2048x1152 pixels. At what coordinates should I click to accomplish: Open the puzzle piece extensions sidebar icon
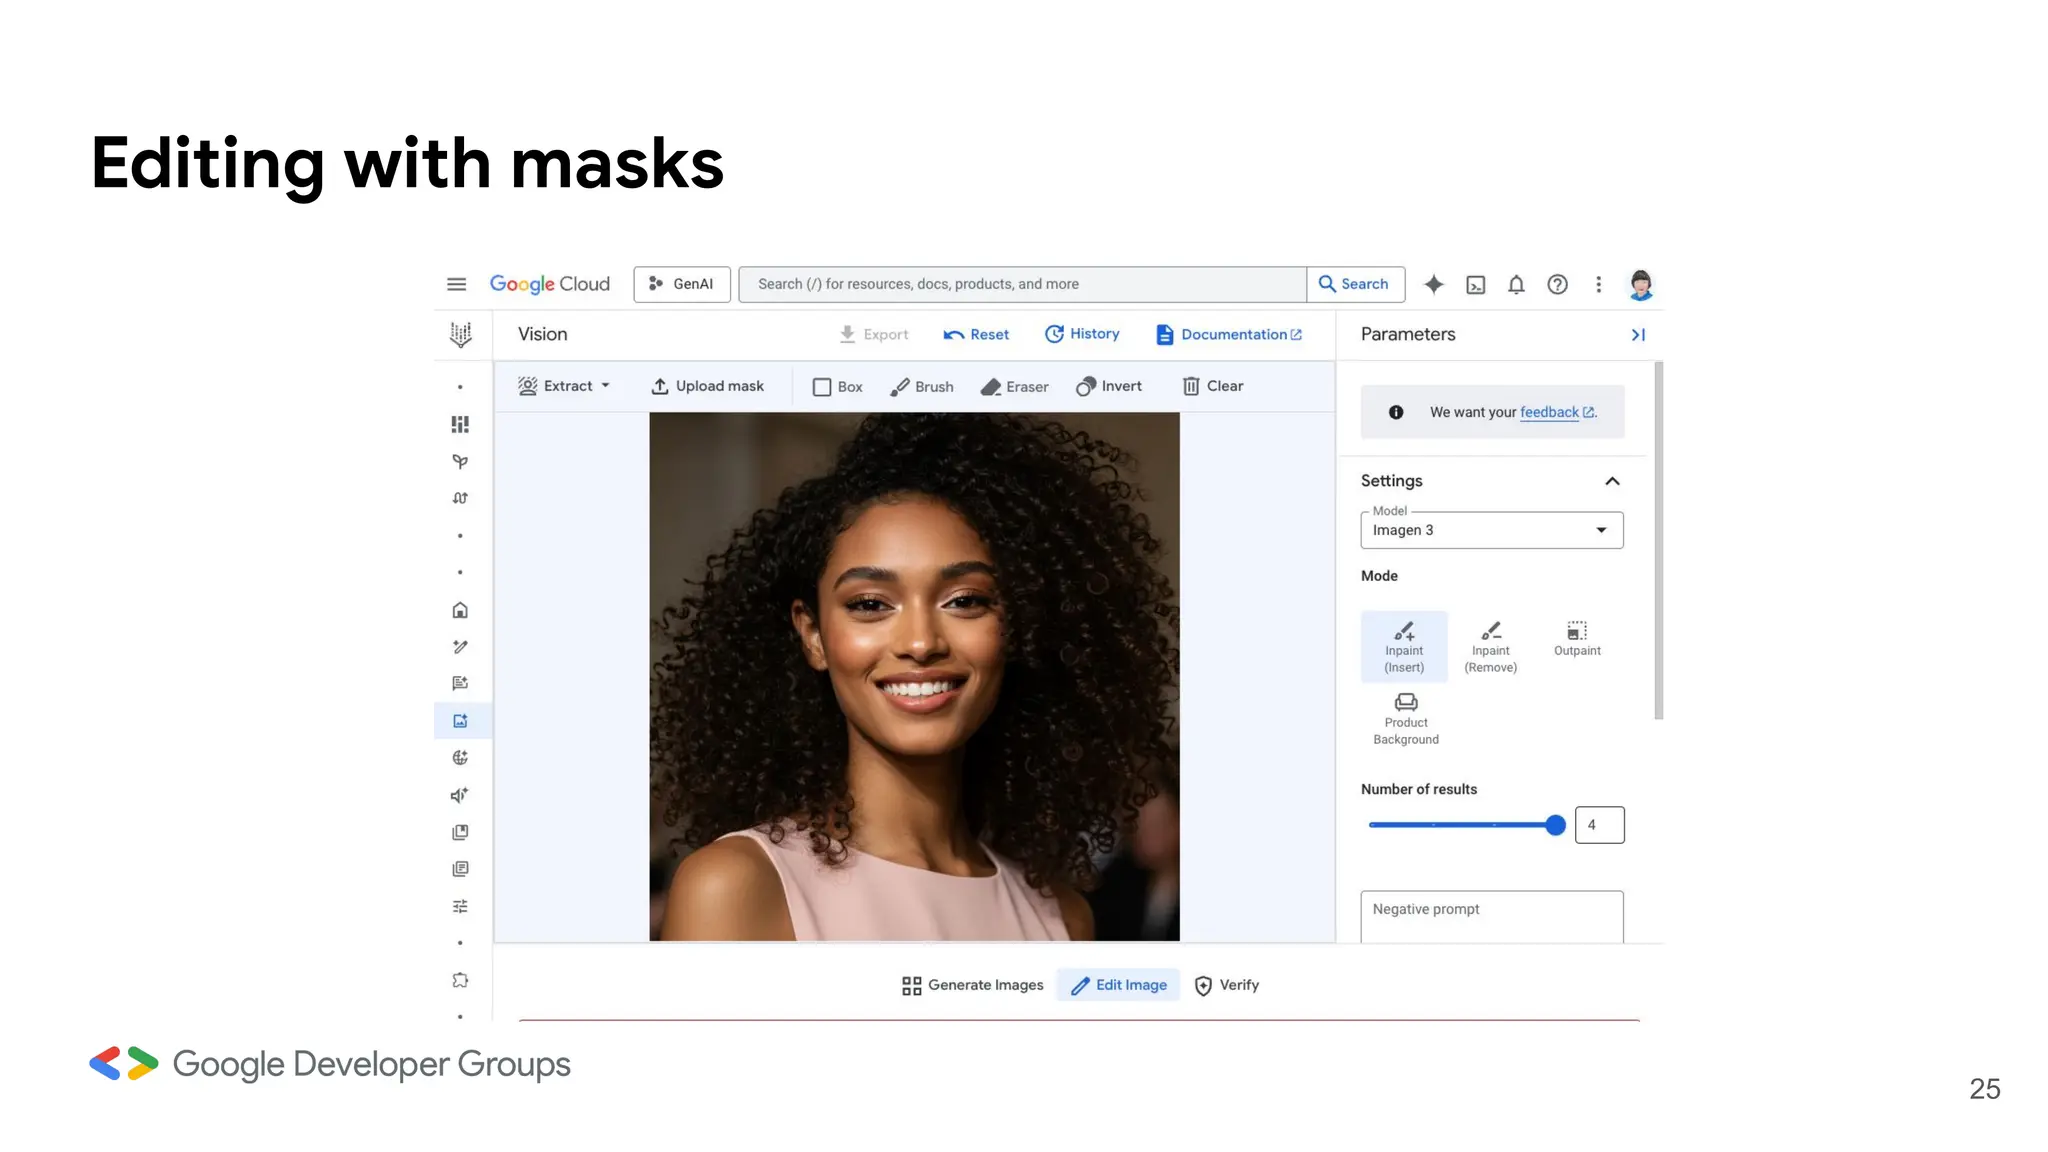[460, 980]
